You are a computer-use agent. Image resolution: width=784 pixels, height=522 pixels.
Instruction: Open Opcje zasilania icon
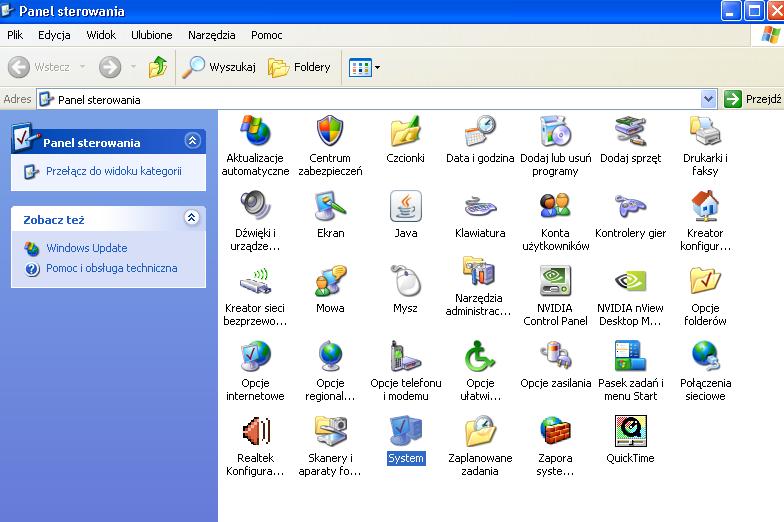click(555, 356)
